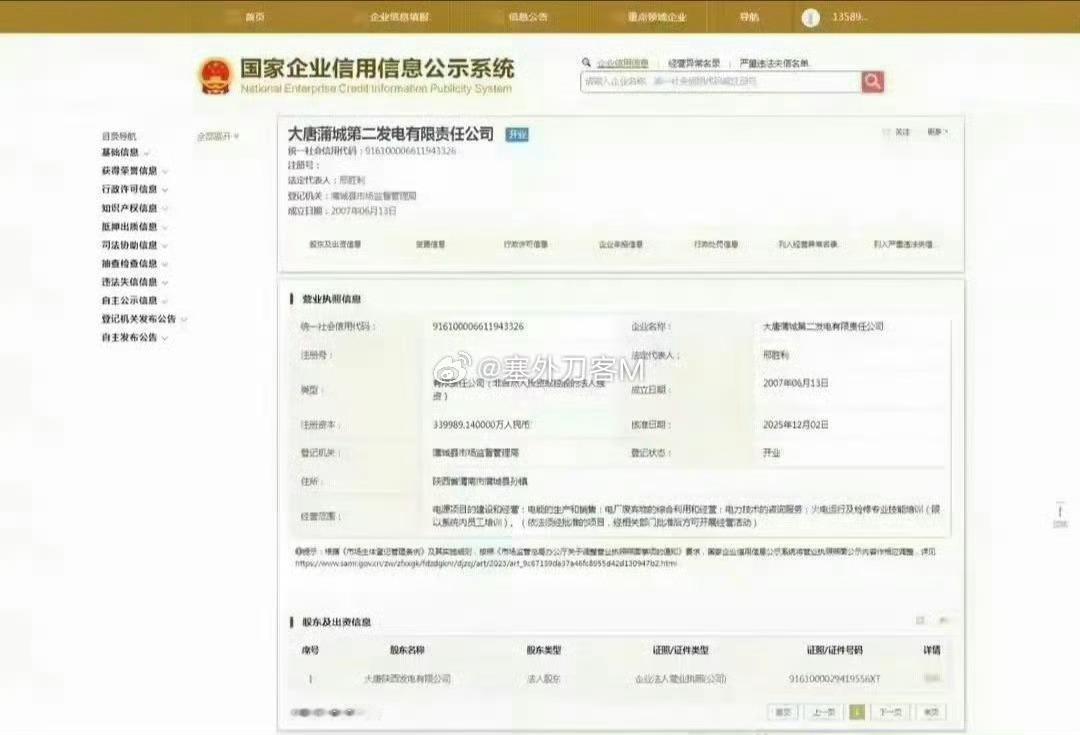This screenshot has width=1080, height=735.
Task: Open 企业信息填报 in the top navigation
Action: click(399, 17)
